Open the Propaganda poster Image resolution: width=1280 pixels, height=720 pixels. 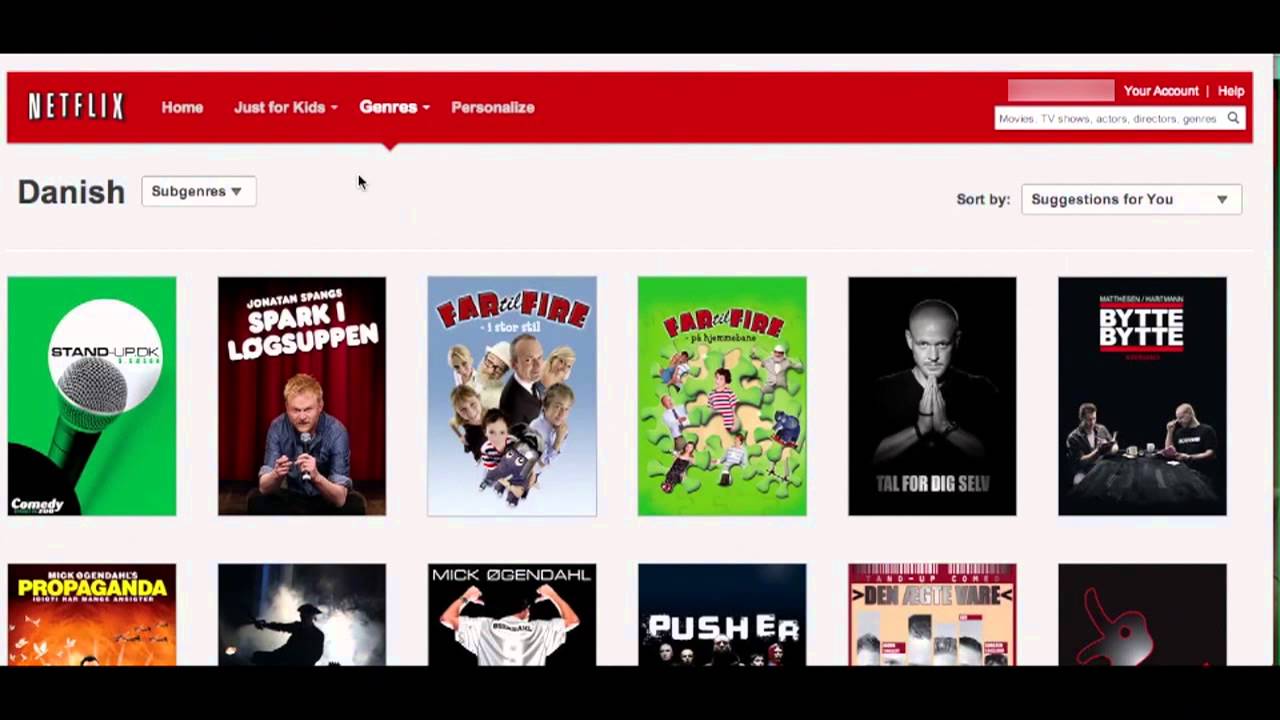coord(92,615)
